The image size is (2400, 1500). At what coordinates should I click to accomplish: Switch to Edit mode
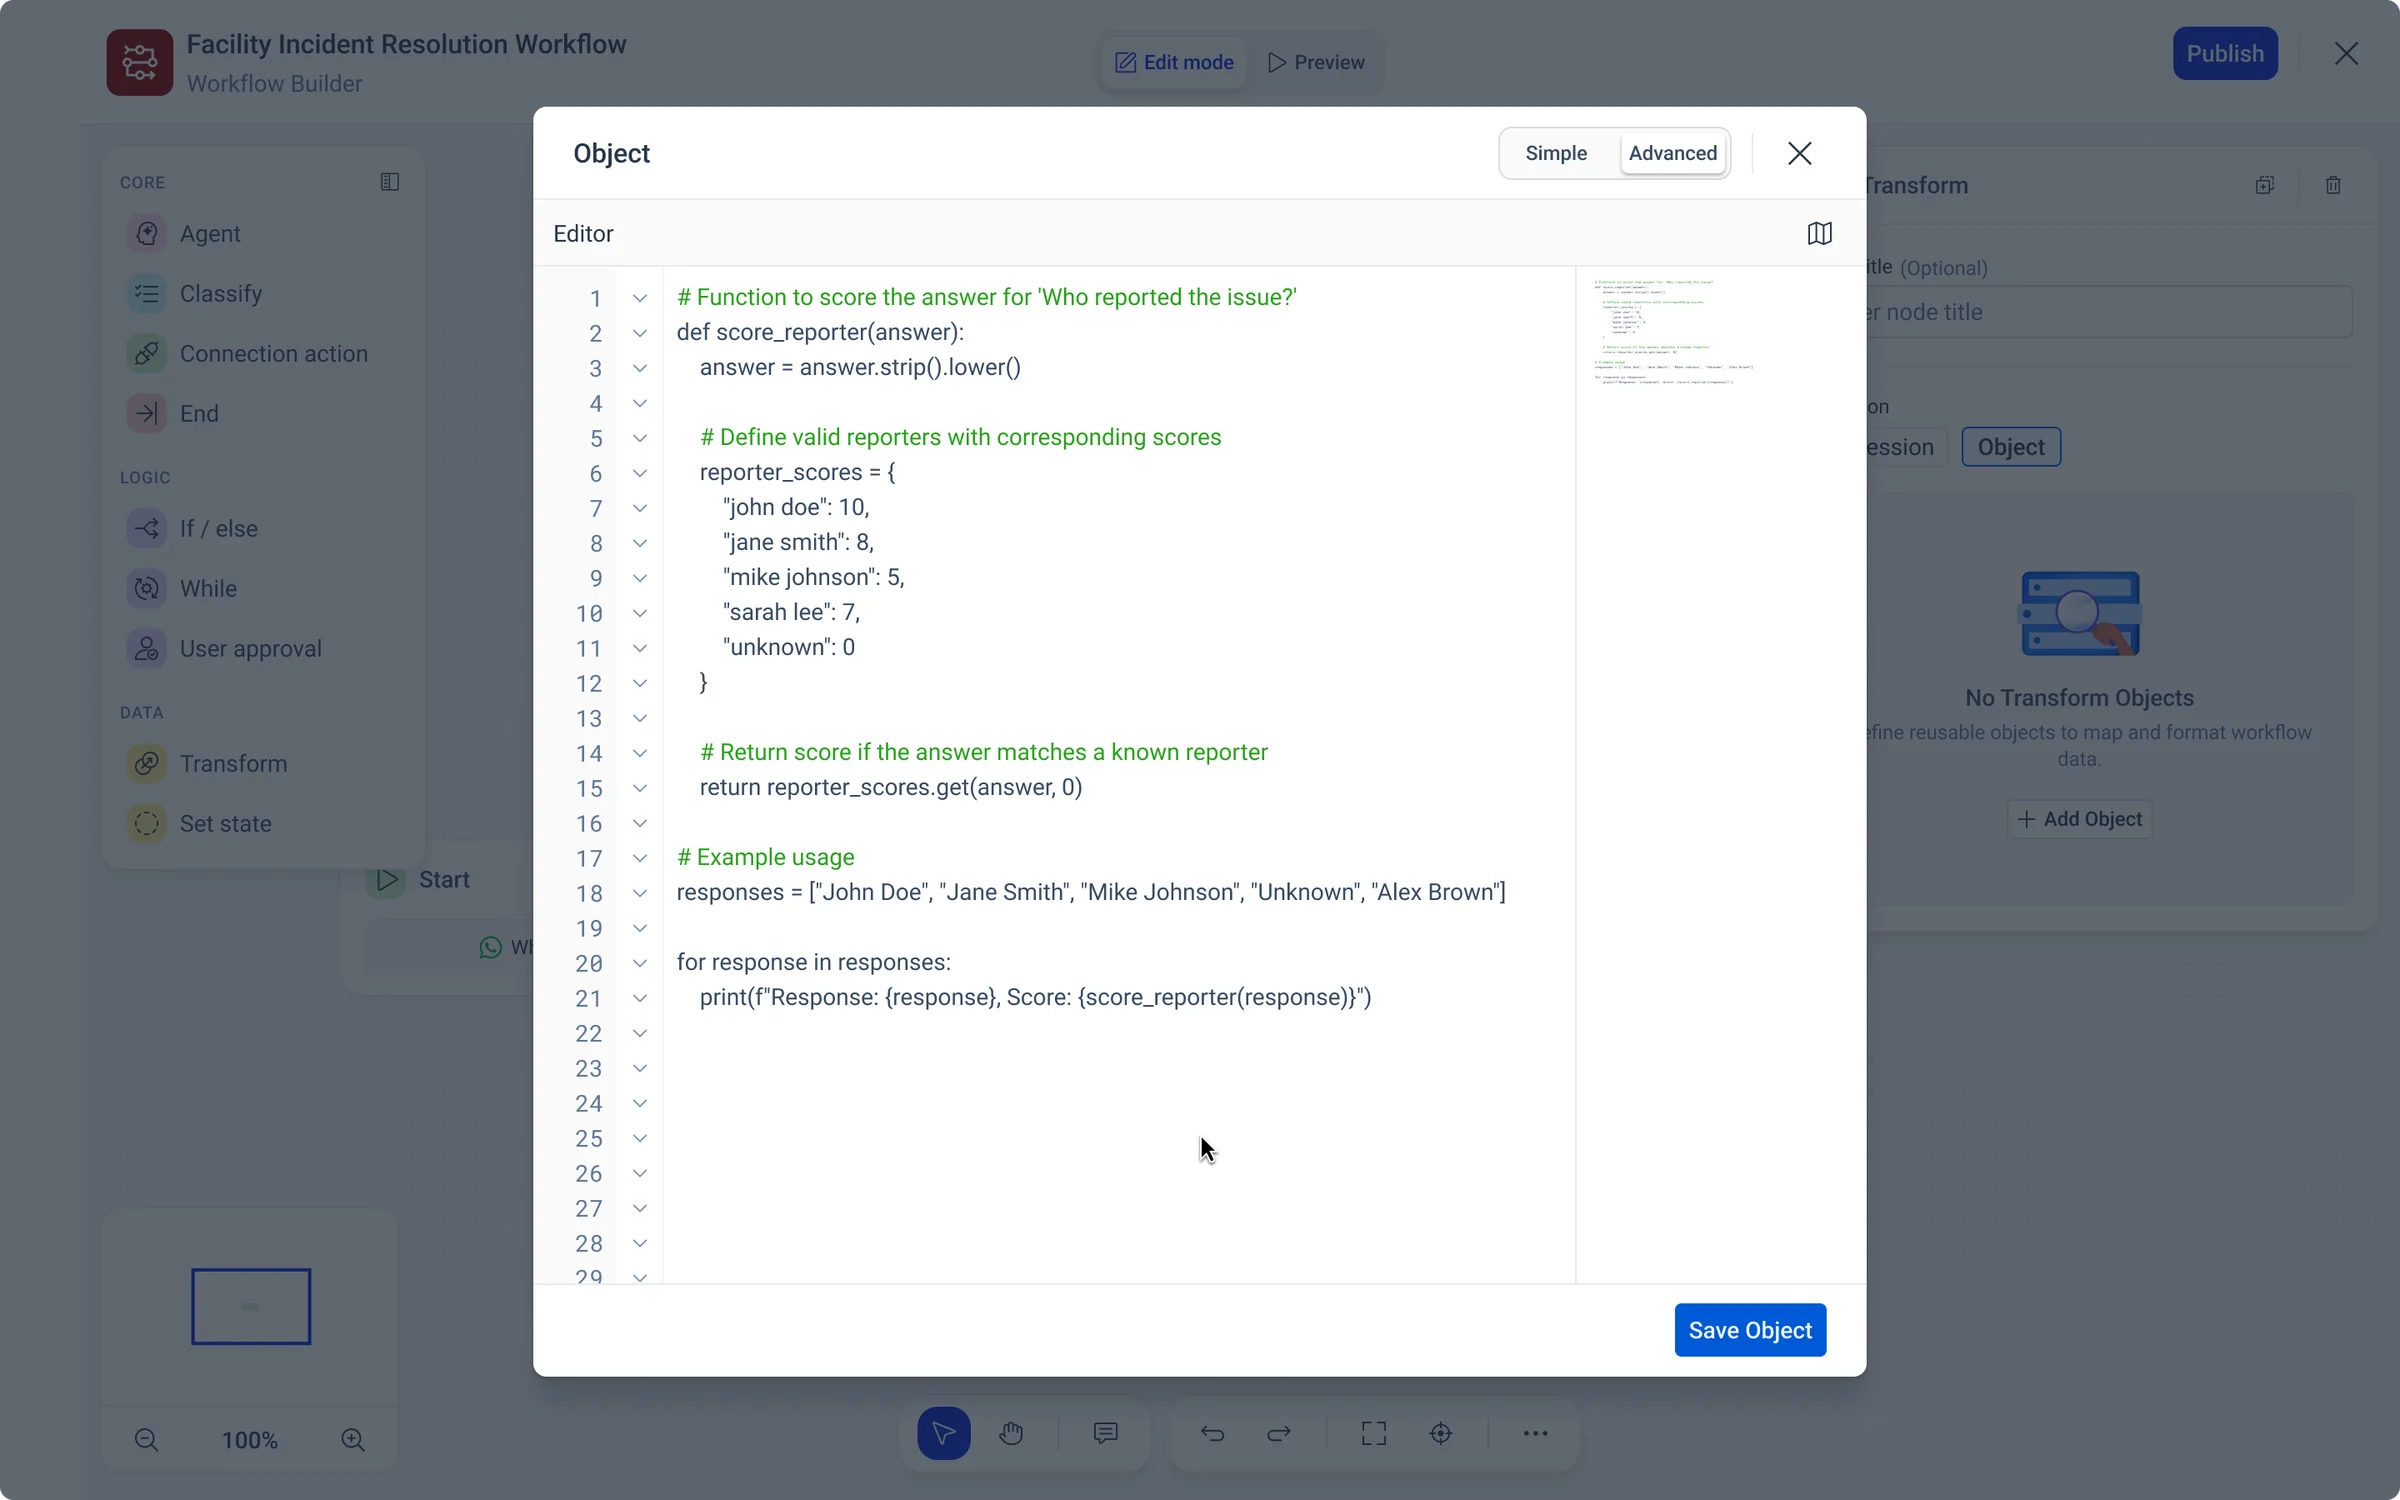(1174, 62)
